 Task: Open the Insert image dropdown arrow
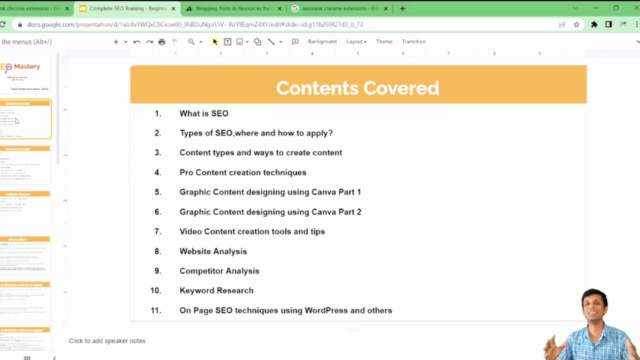[247, 42]
